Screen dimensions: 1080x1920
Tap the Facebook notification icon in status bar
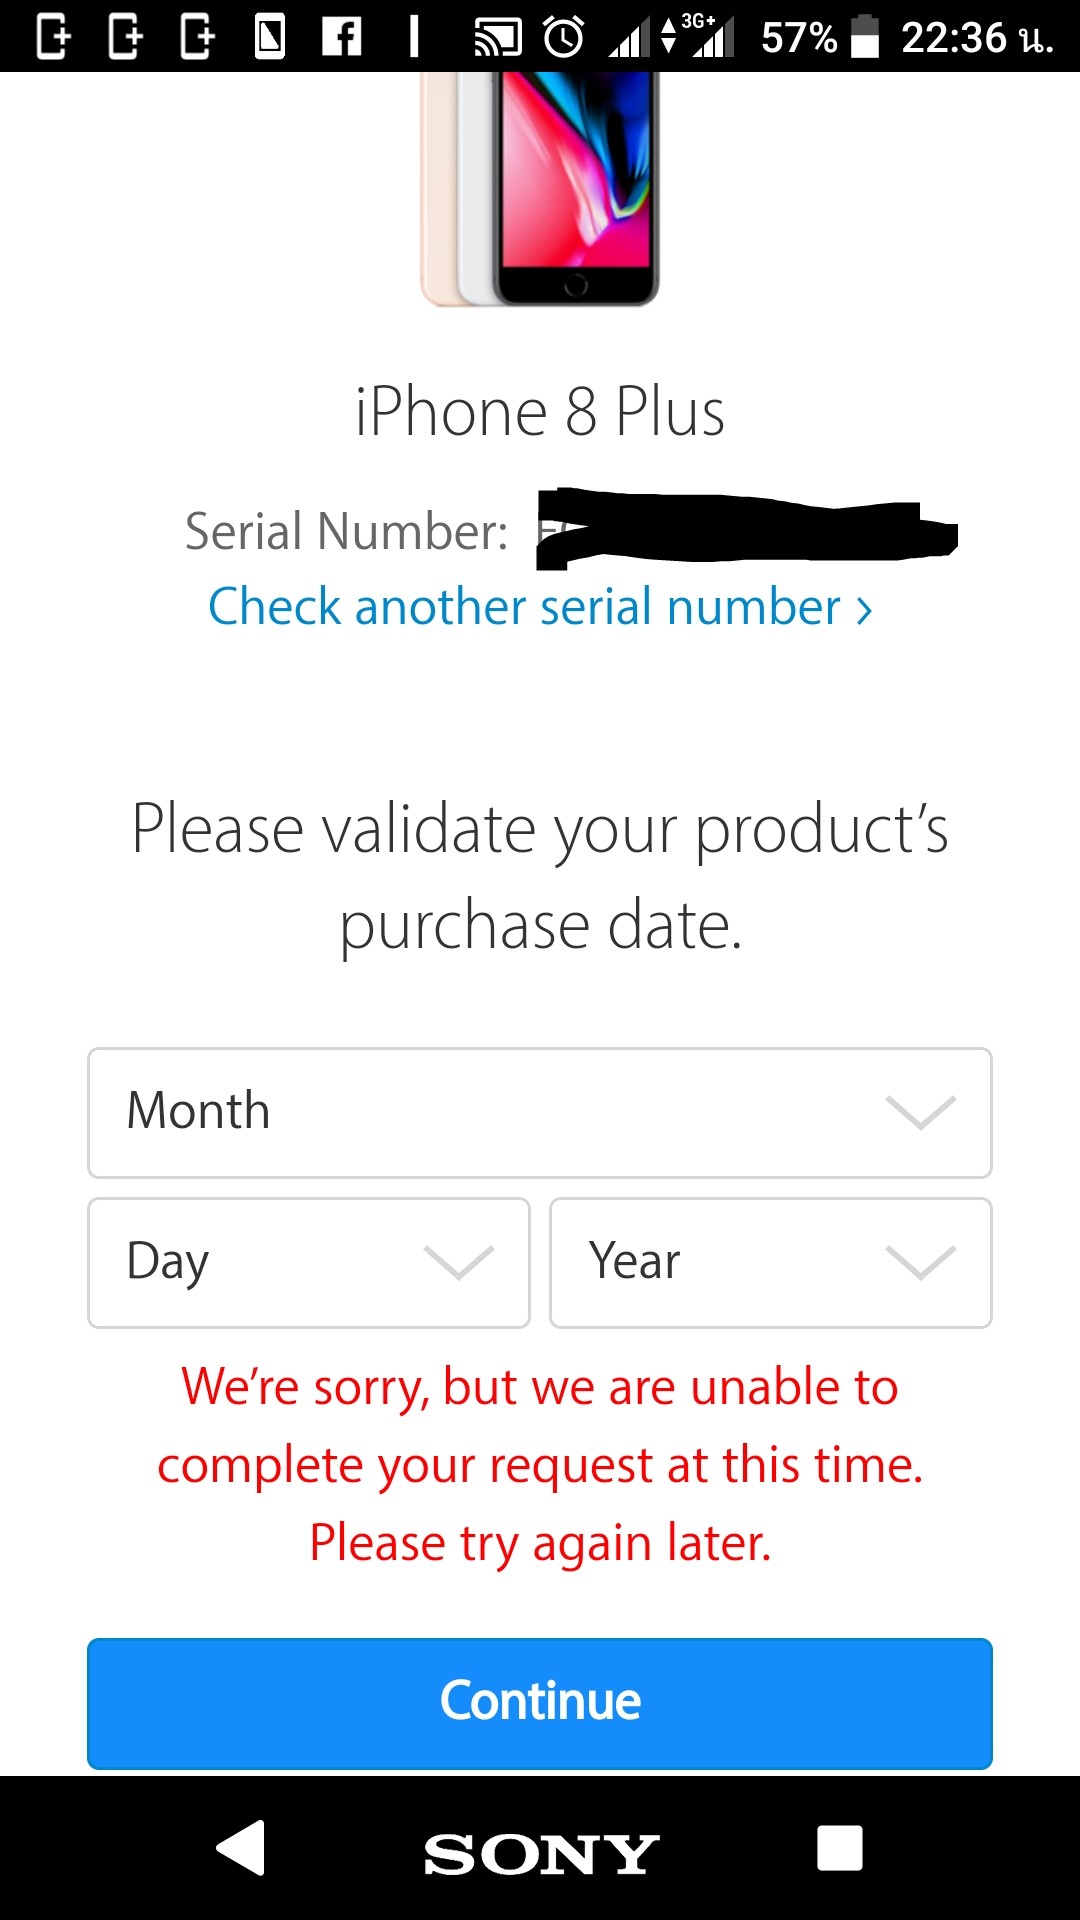click(x=341, y=37)
